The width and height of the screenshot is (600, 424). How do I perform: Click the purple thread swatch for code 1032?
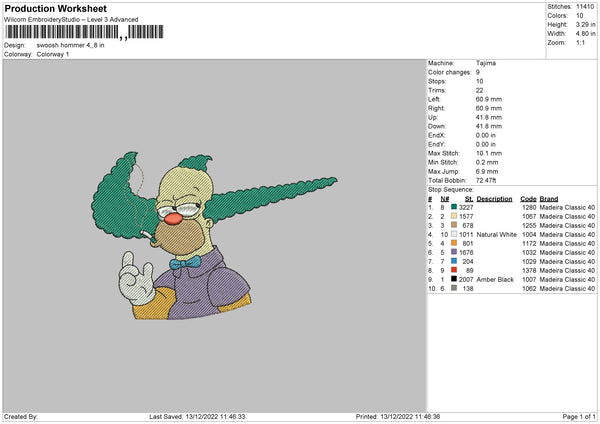tap(454, 252)
